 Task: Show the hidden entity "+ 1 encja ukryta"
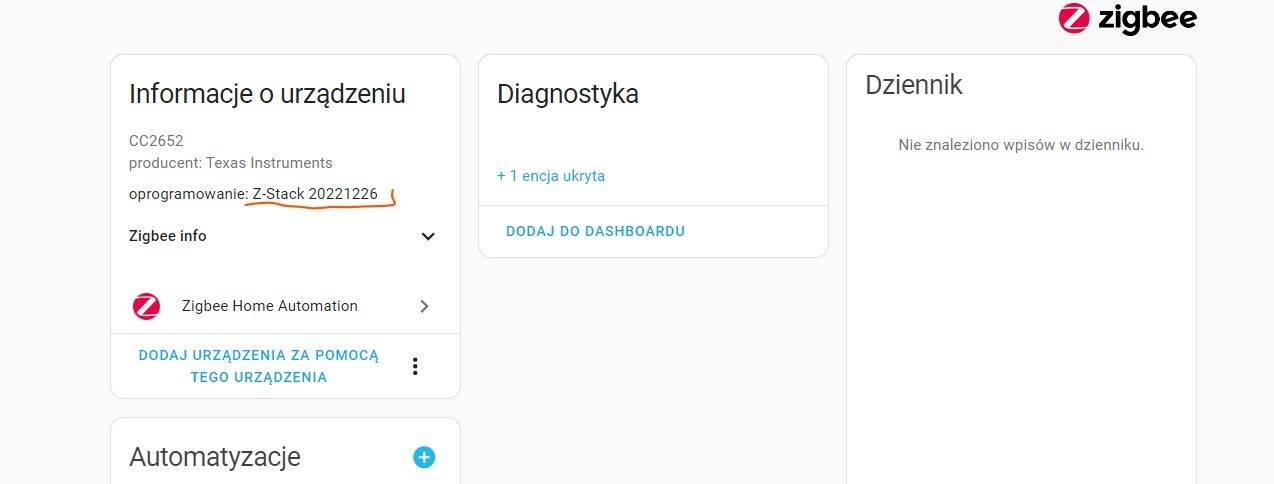(551, 176)
